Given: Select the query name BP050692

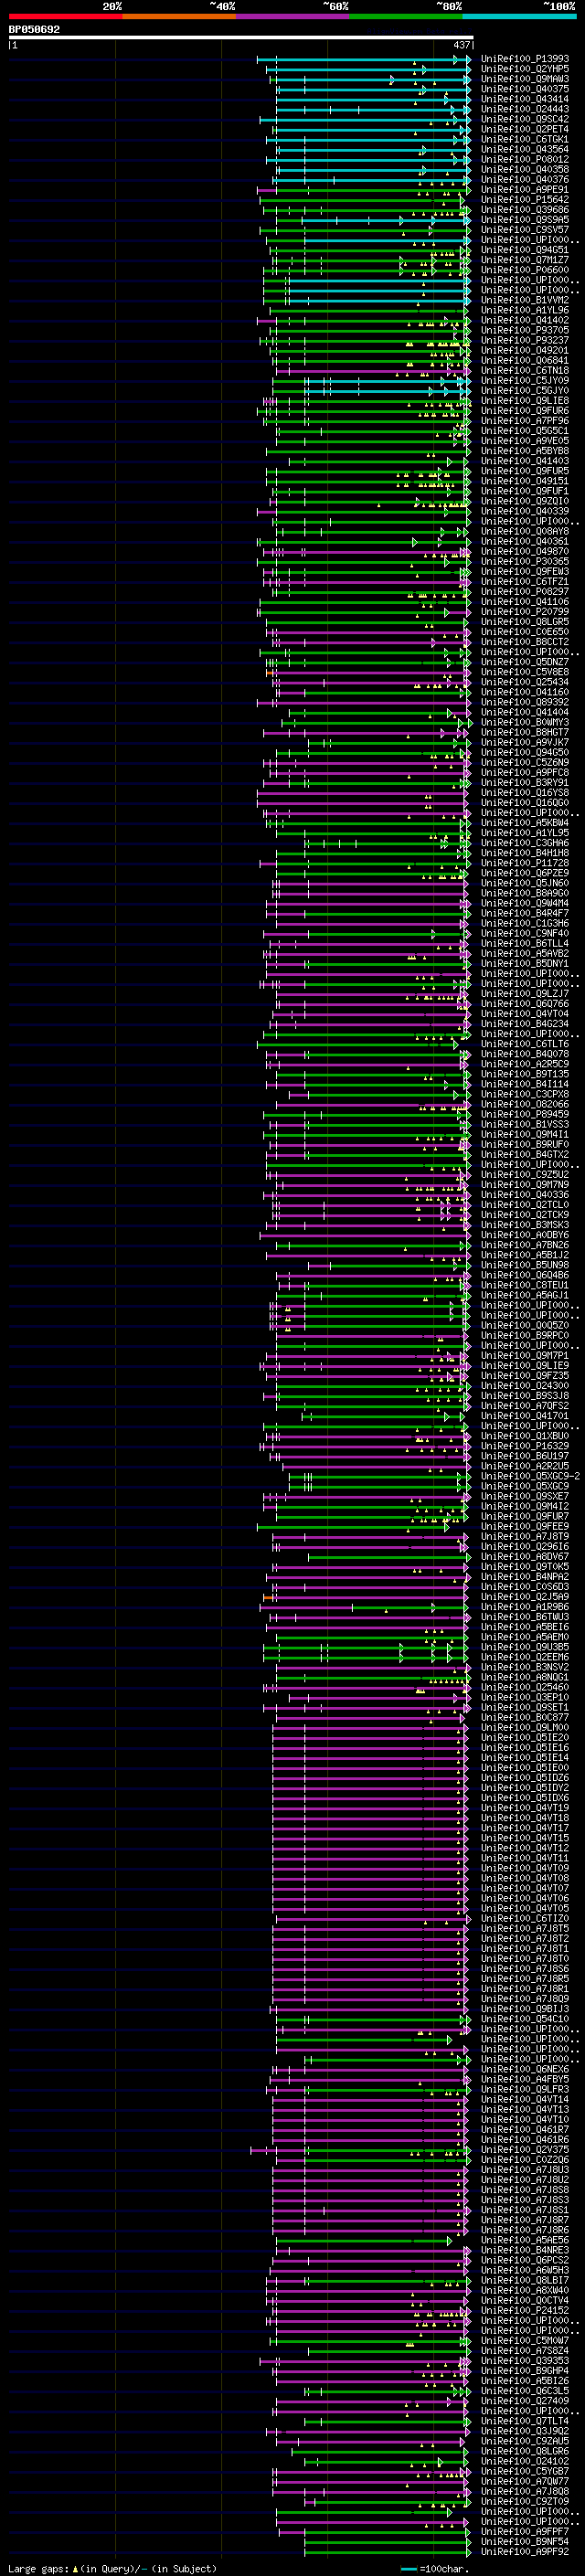Looking at the screenshot, I should [34, 30].
